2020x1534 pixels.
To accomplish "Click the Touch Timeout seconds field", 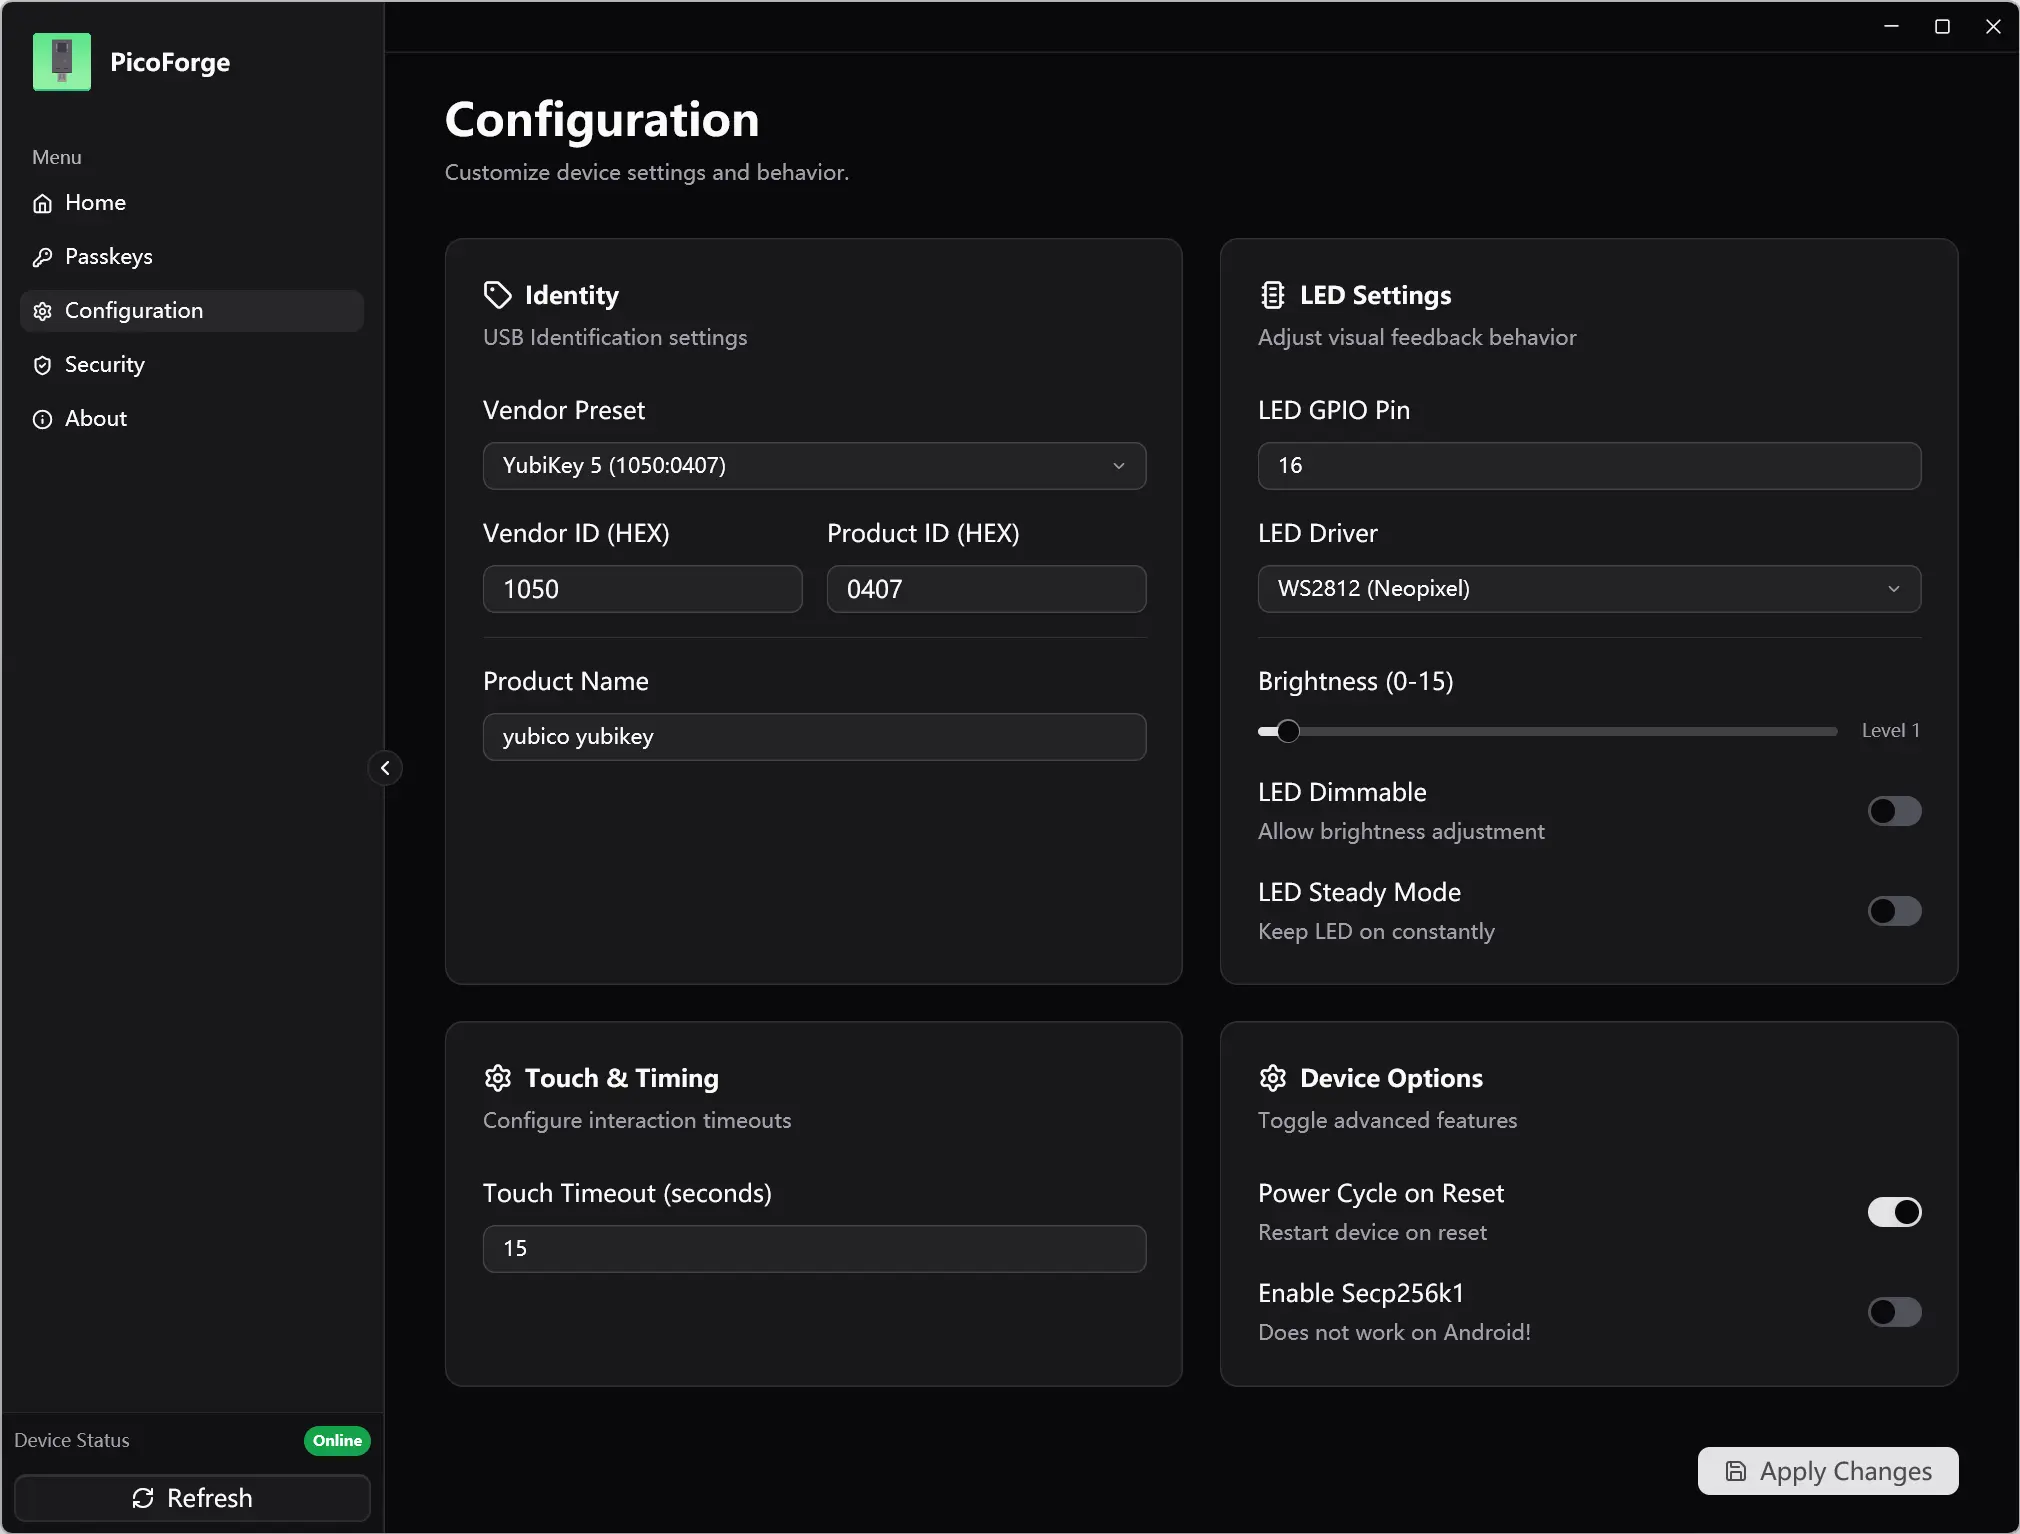I will 814,1249.
